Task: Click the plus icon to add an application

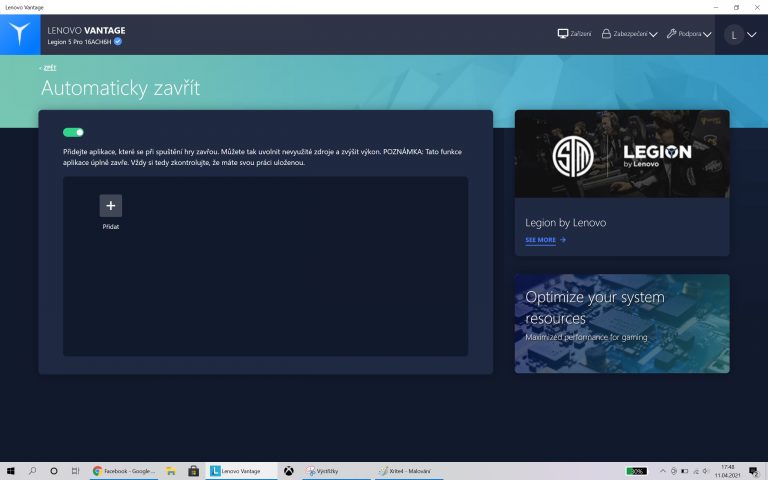Action: (110, 206)
